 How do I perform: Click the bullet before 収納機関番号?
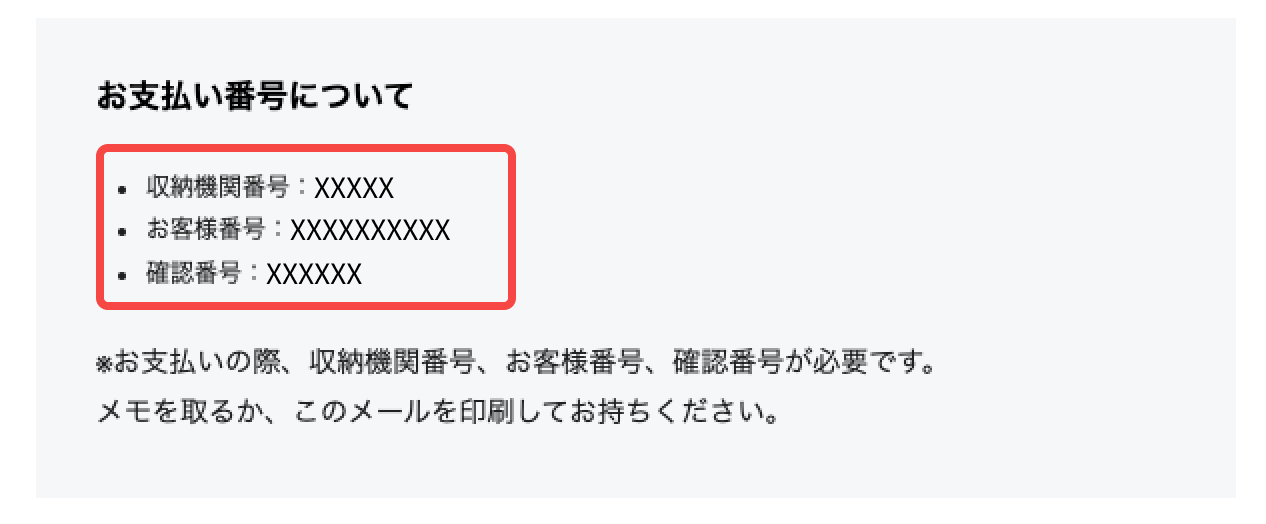tap(123, 189)
